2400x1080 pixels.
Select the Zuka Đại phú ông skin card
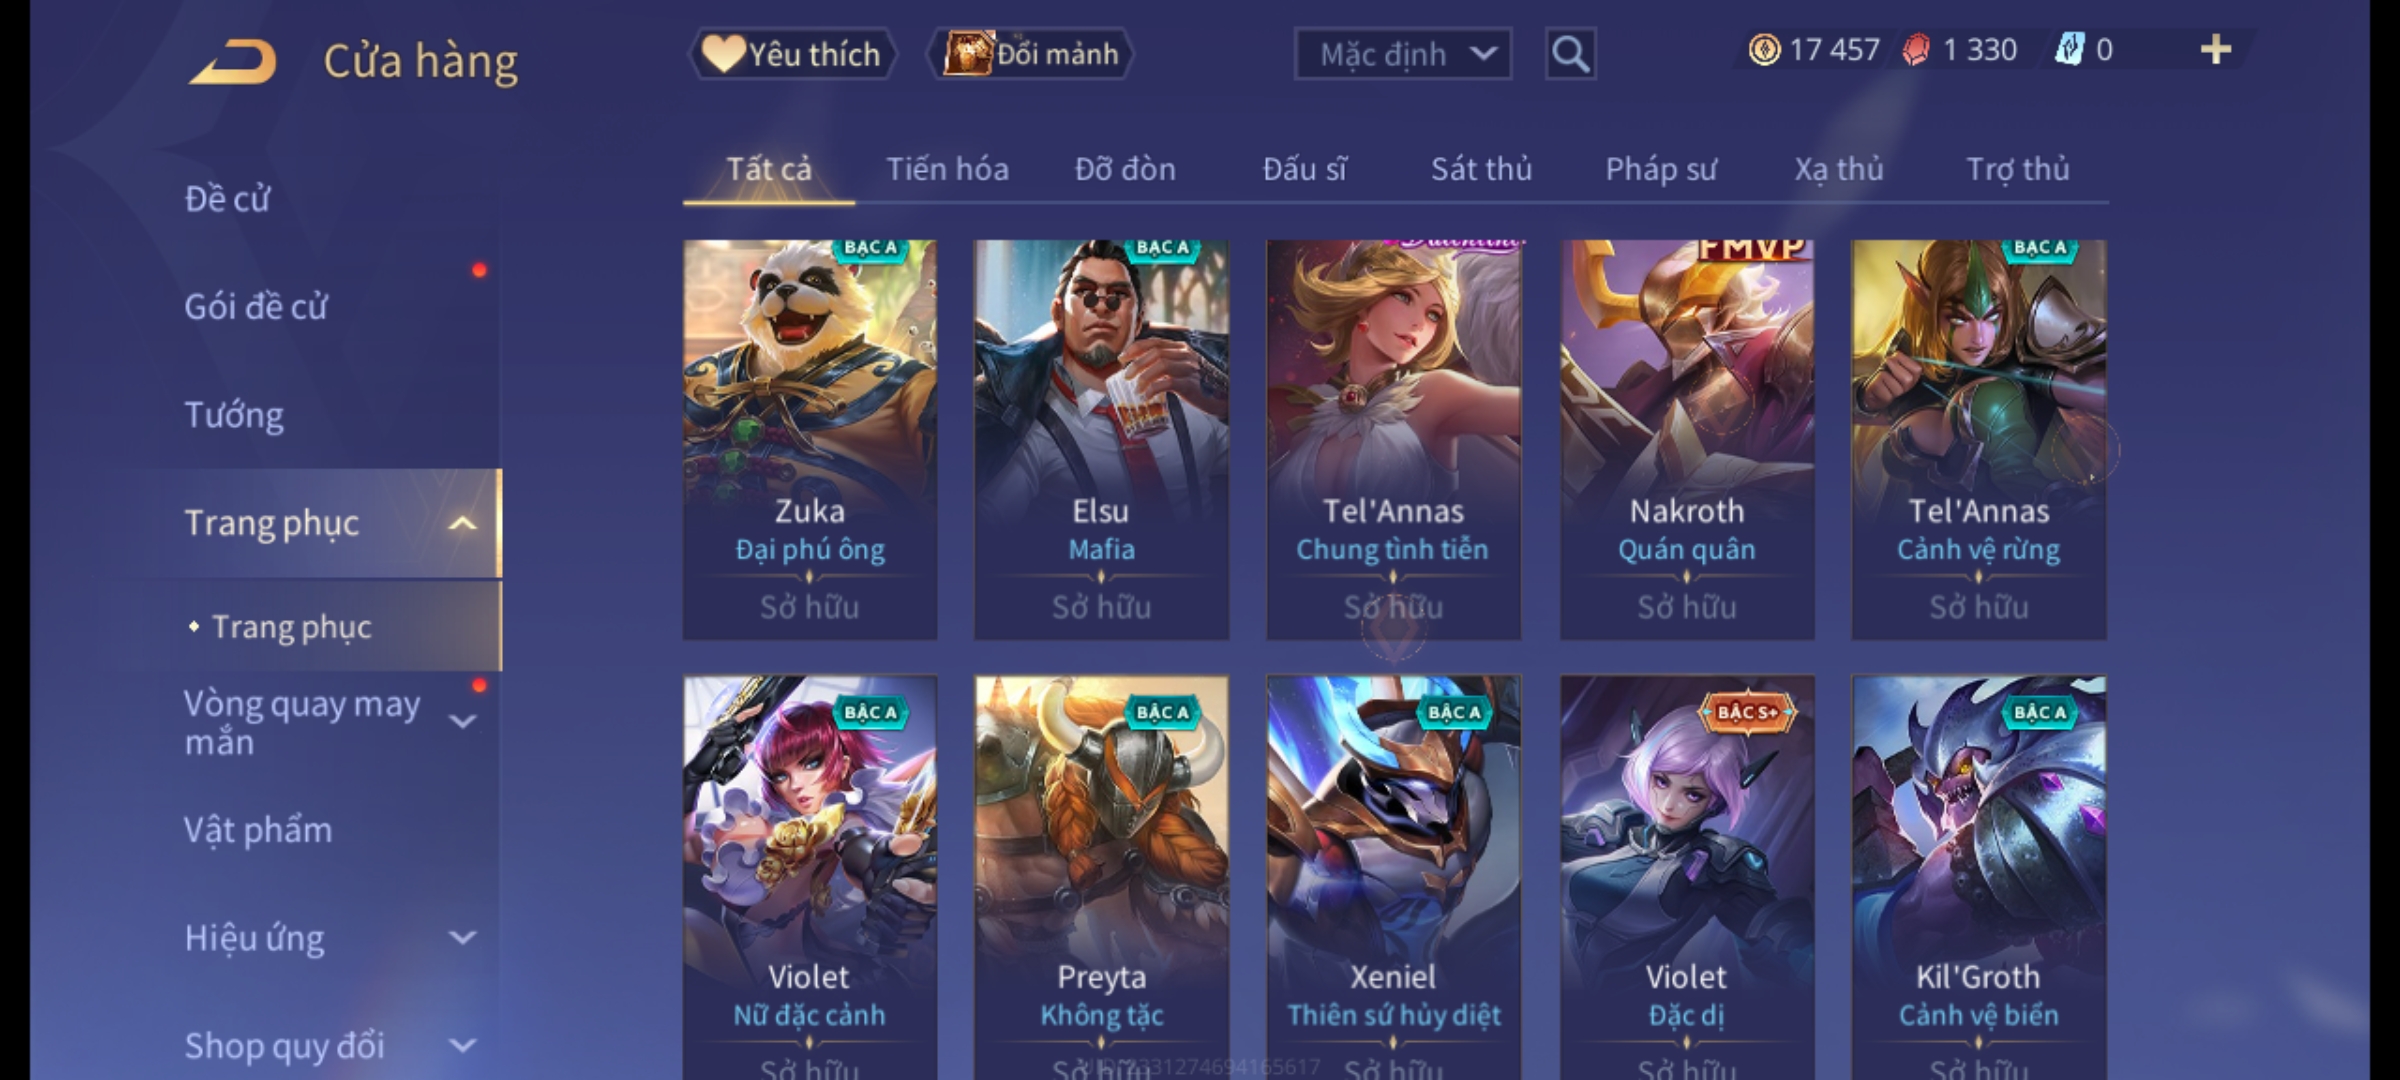810,440
